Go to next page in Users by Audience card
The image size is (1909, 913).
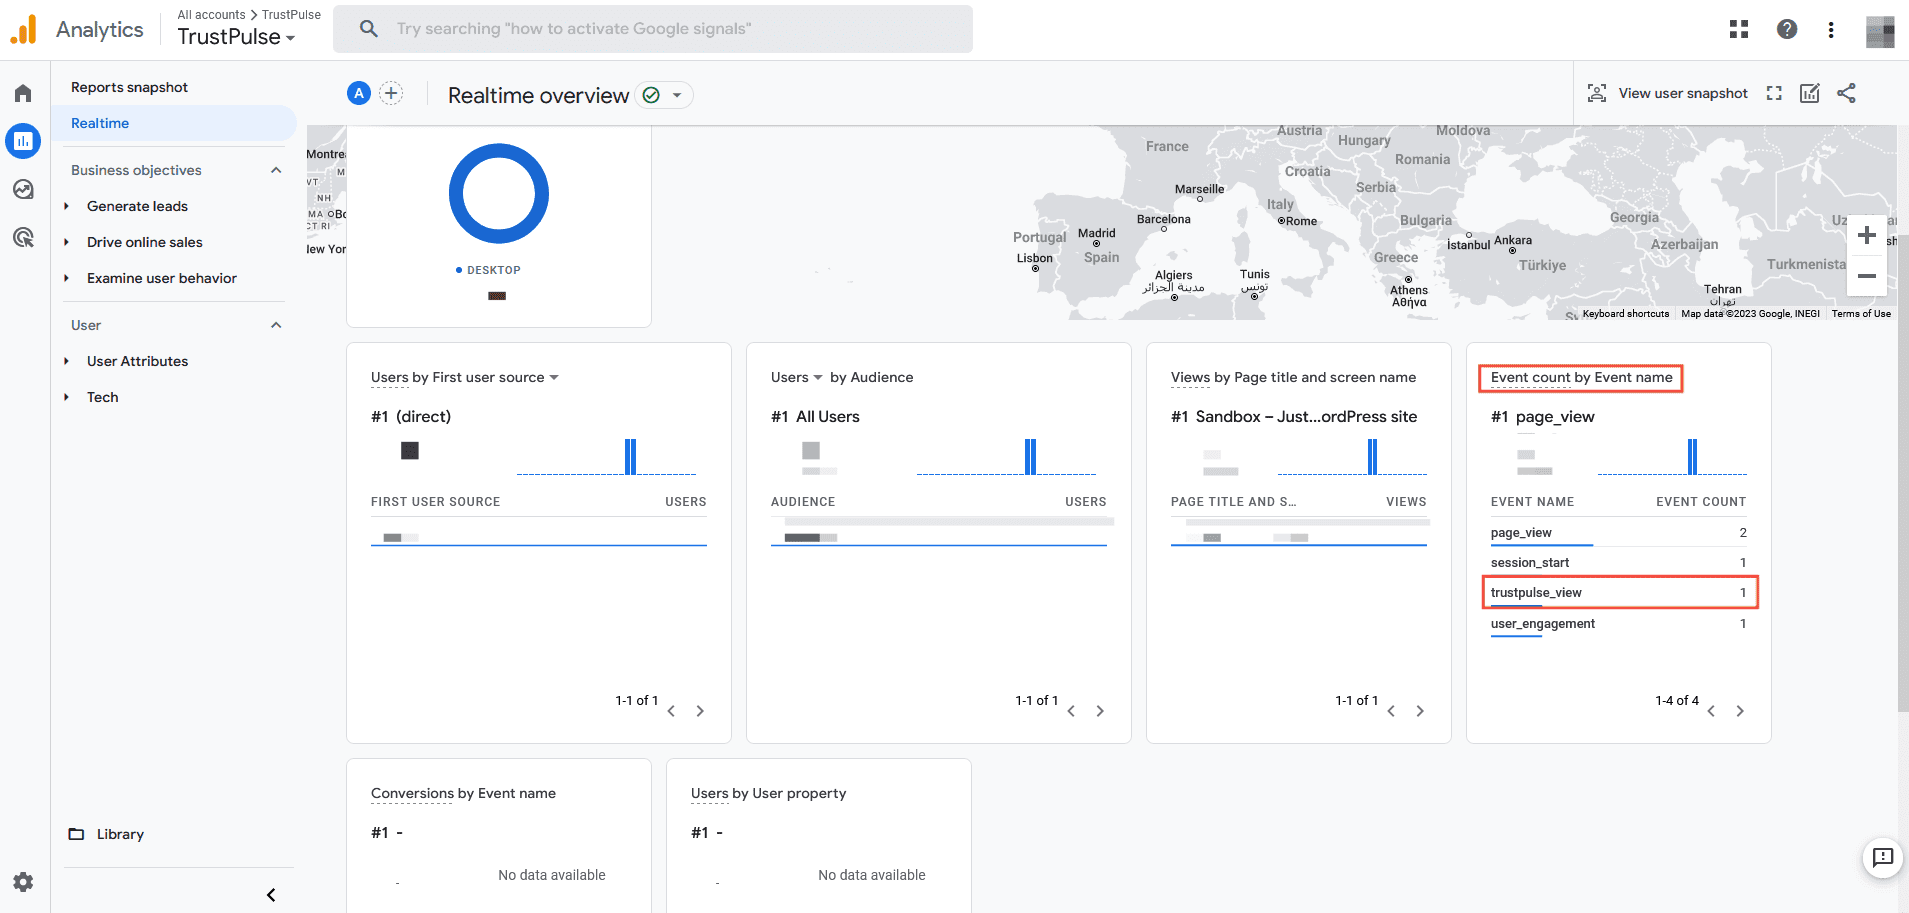(x=1100, y=711)
